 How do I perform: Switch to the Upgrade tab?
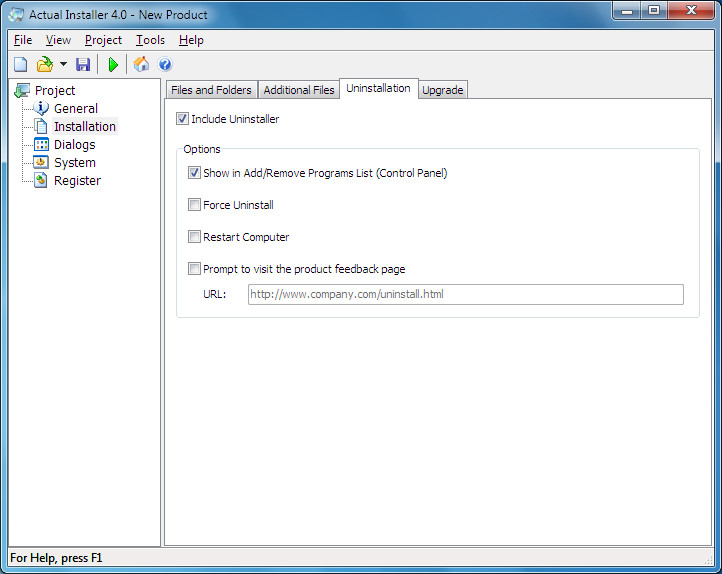pos(443,90)
